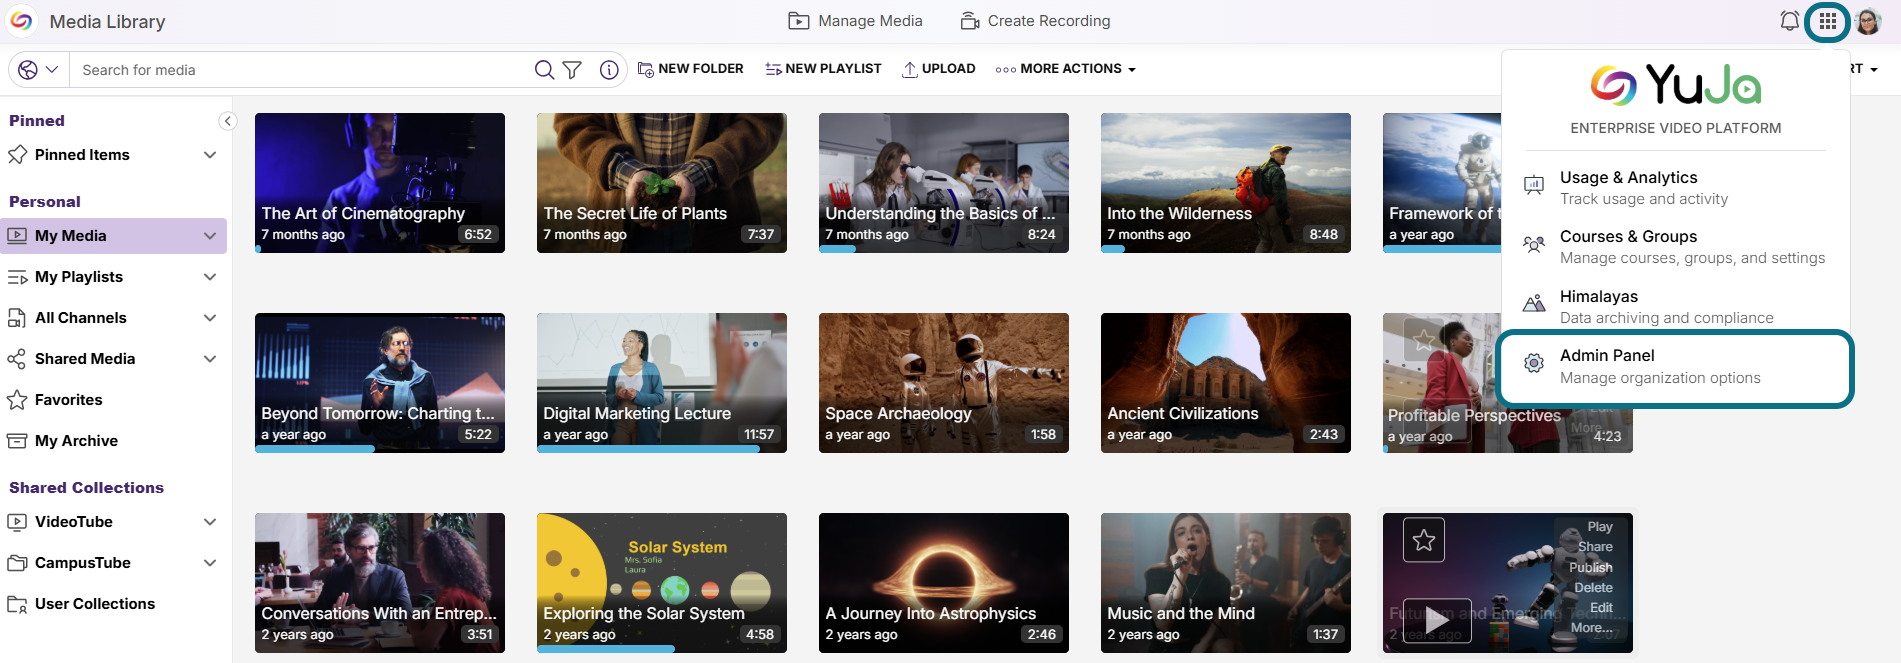Open Manage Media tab
Image resolution: width=1901 pixels, height=663 pixels.
[x=855, y=21]
